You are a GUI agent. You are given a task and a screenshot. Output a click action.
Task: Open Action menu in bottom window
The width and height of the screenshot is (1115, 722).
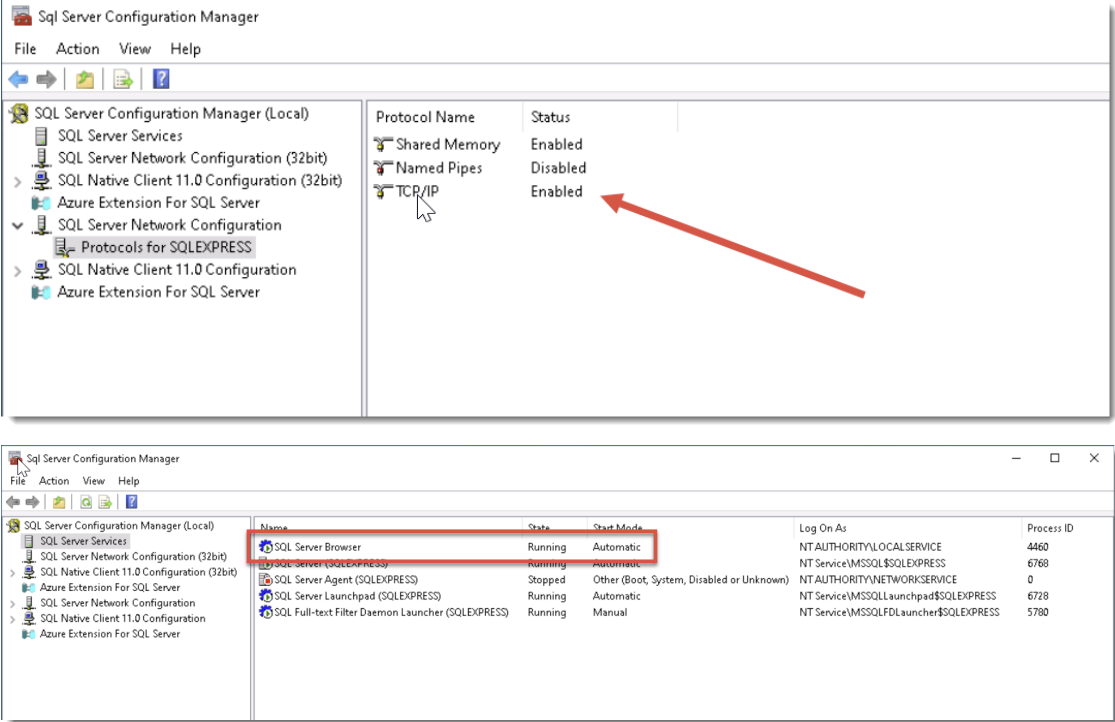pos(54,481)
